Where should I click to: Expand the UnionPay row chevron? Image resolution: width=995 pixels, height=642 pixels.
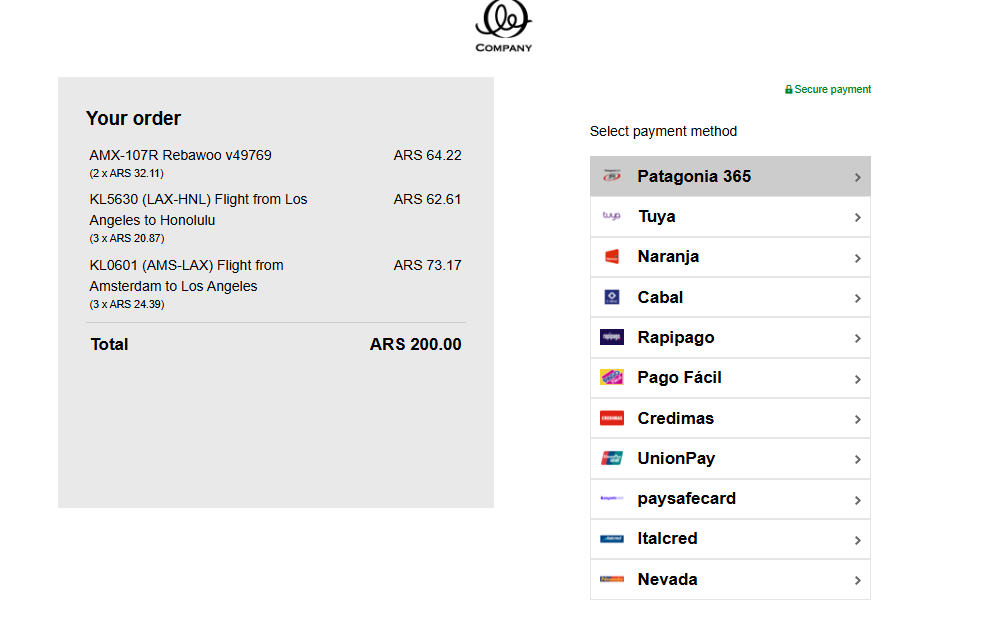[x=857, y=459]
